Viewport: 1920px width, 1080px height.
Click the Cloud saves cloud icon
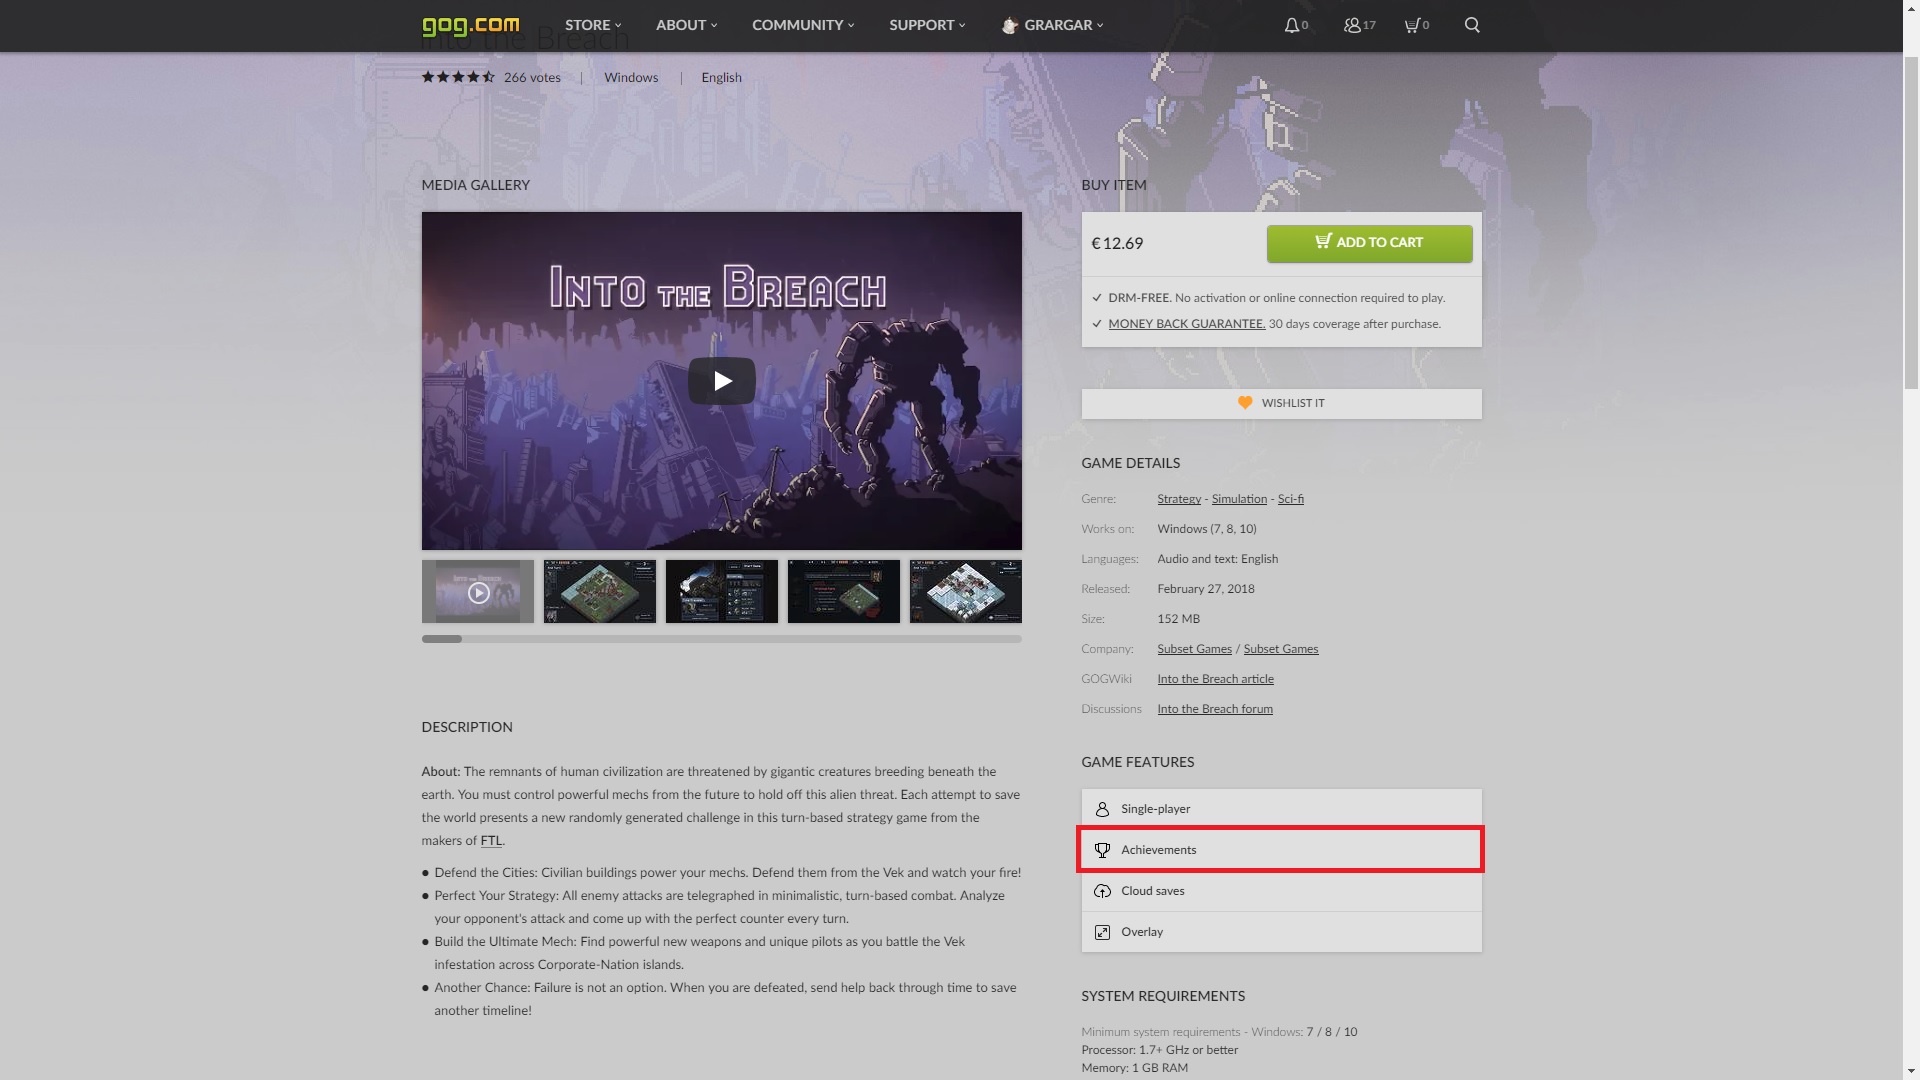[x=1102, y=891]
